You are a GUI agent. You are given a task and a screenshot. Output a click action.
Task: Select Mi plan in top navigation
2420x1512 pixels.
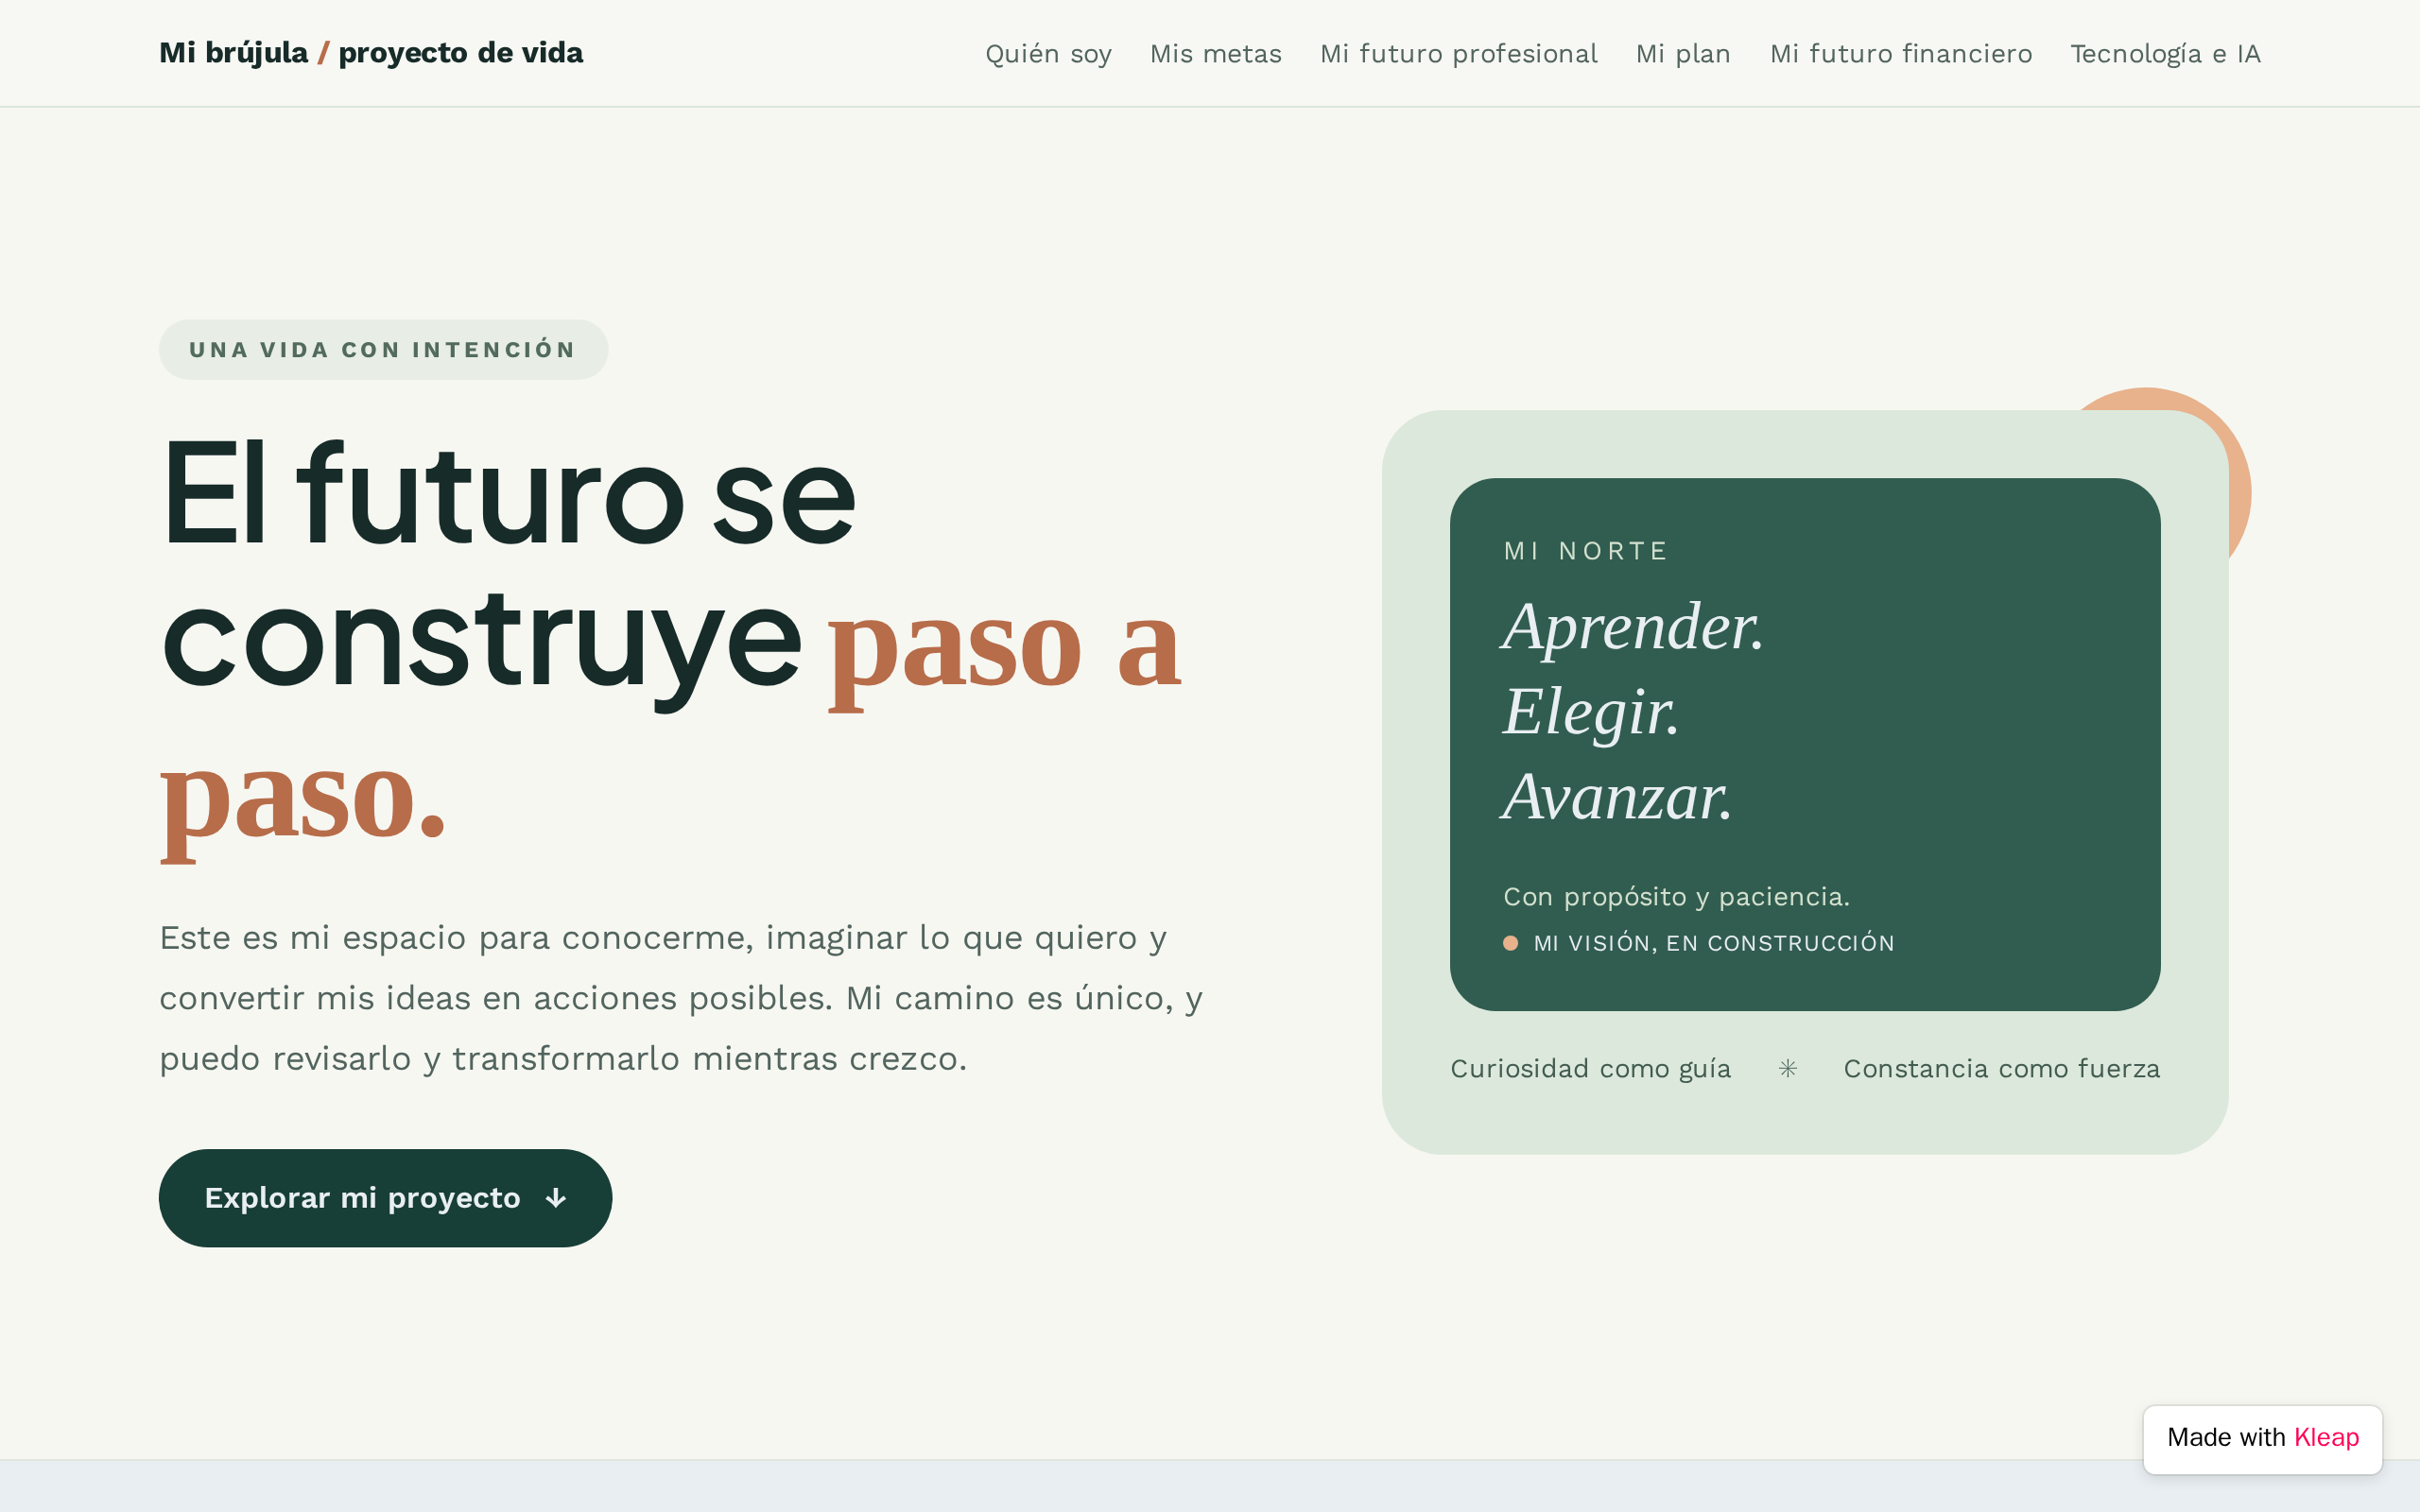pos(1683,54)
